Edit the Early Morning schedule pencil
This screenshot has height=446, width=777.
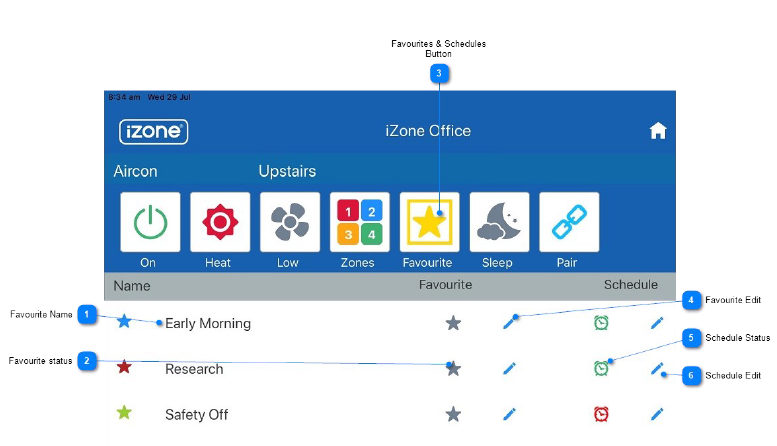coord(657,323)
